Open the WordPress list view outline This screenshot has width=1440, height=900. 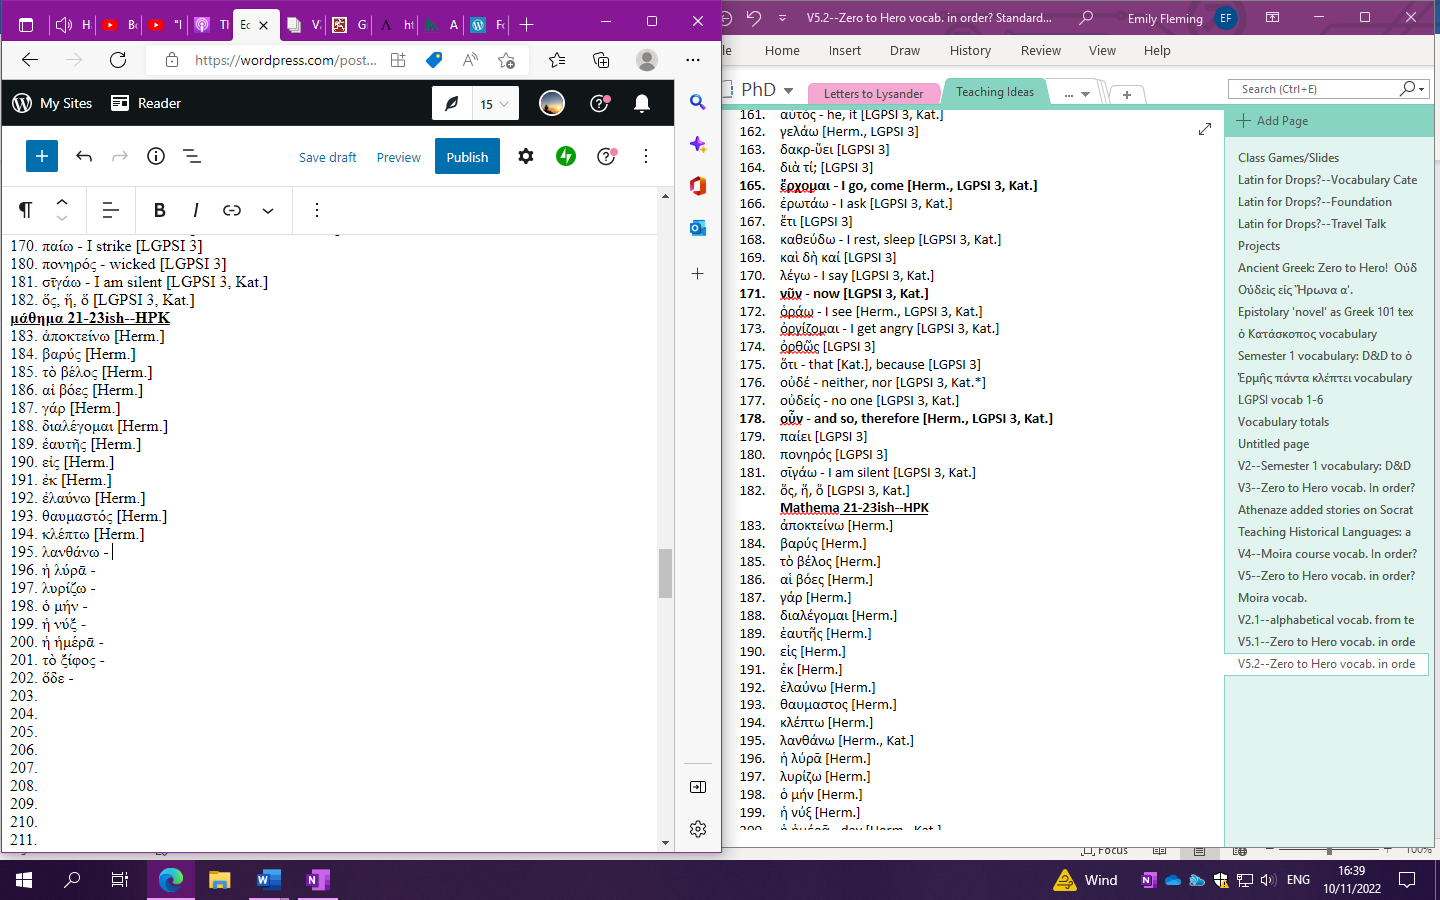(192, 156)
